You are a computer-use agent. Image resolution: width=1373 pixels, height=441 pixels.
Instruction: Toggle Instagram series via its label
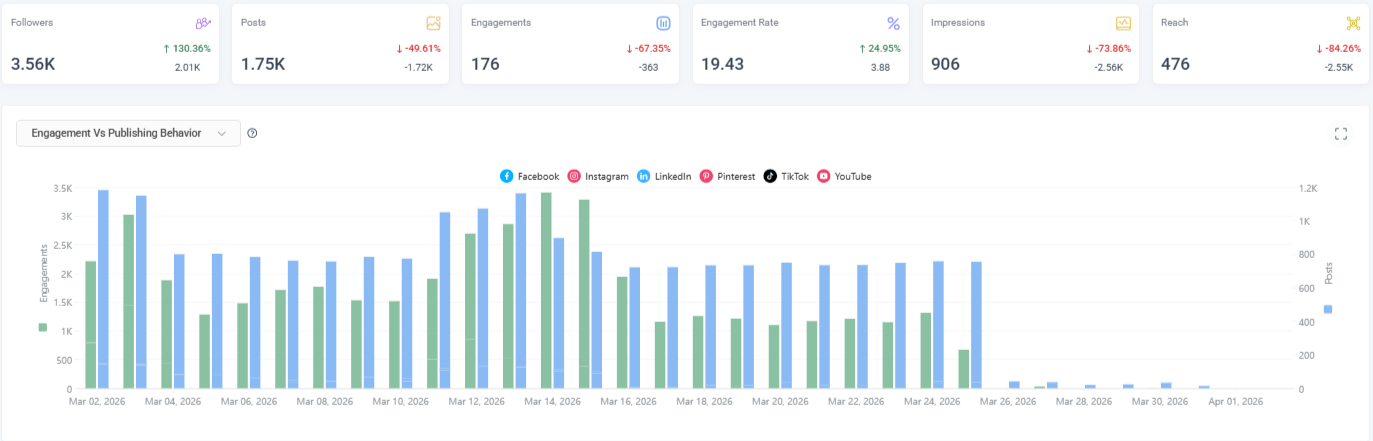607,176
